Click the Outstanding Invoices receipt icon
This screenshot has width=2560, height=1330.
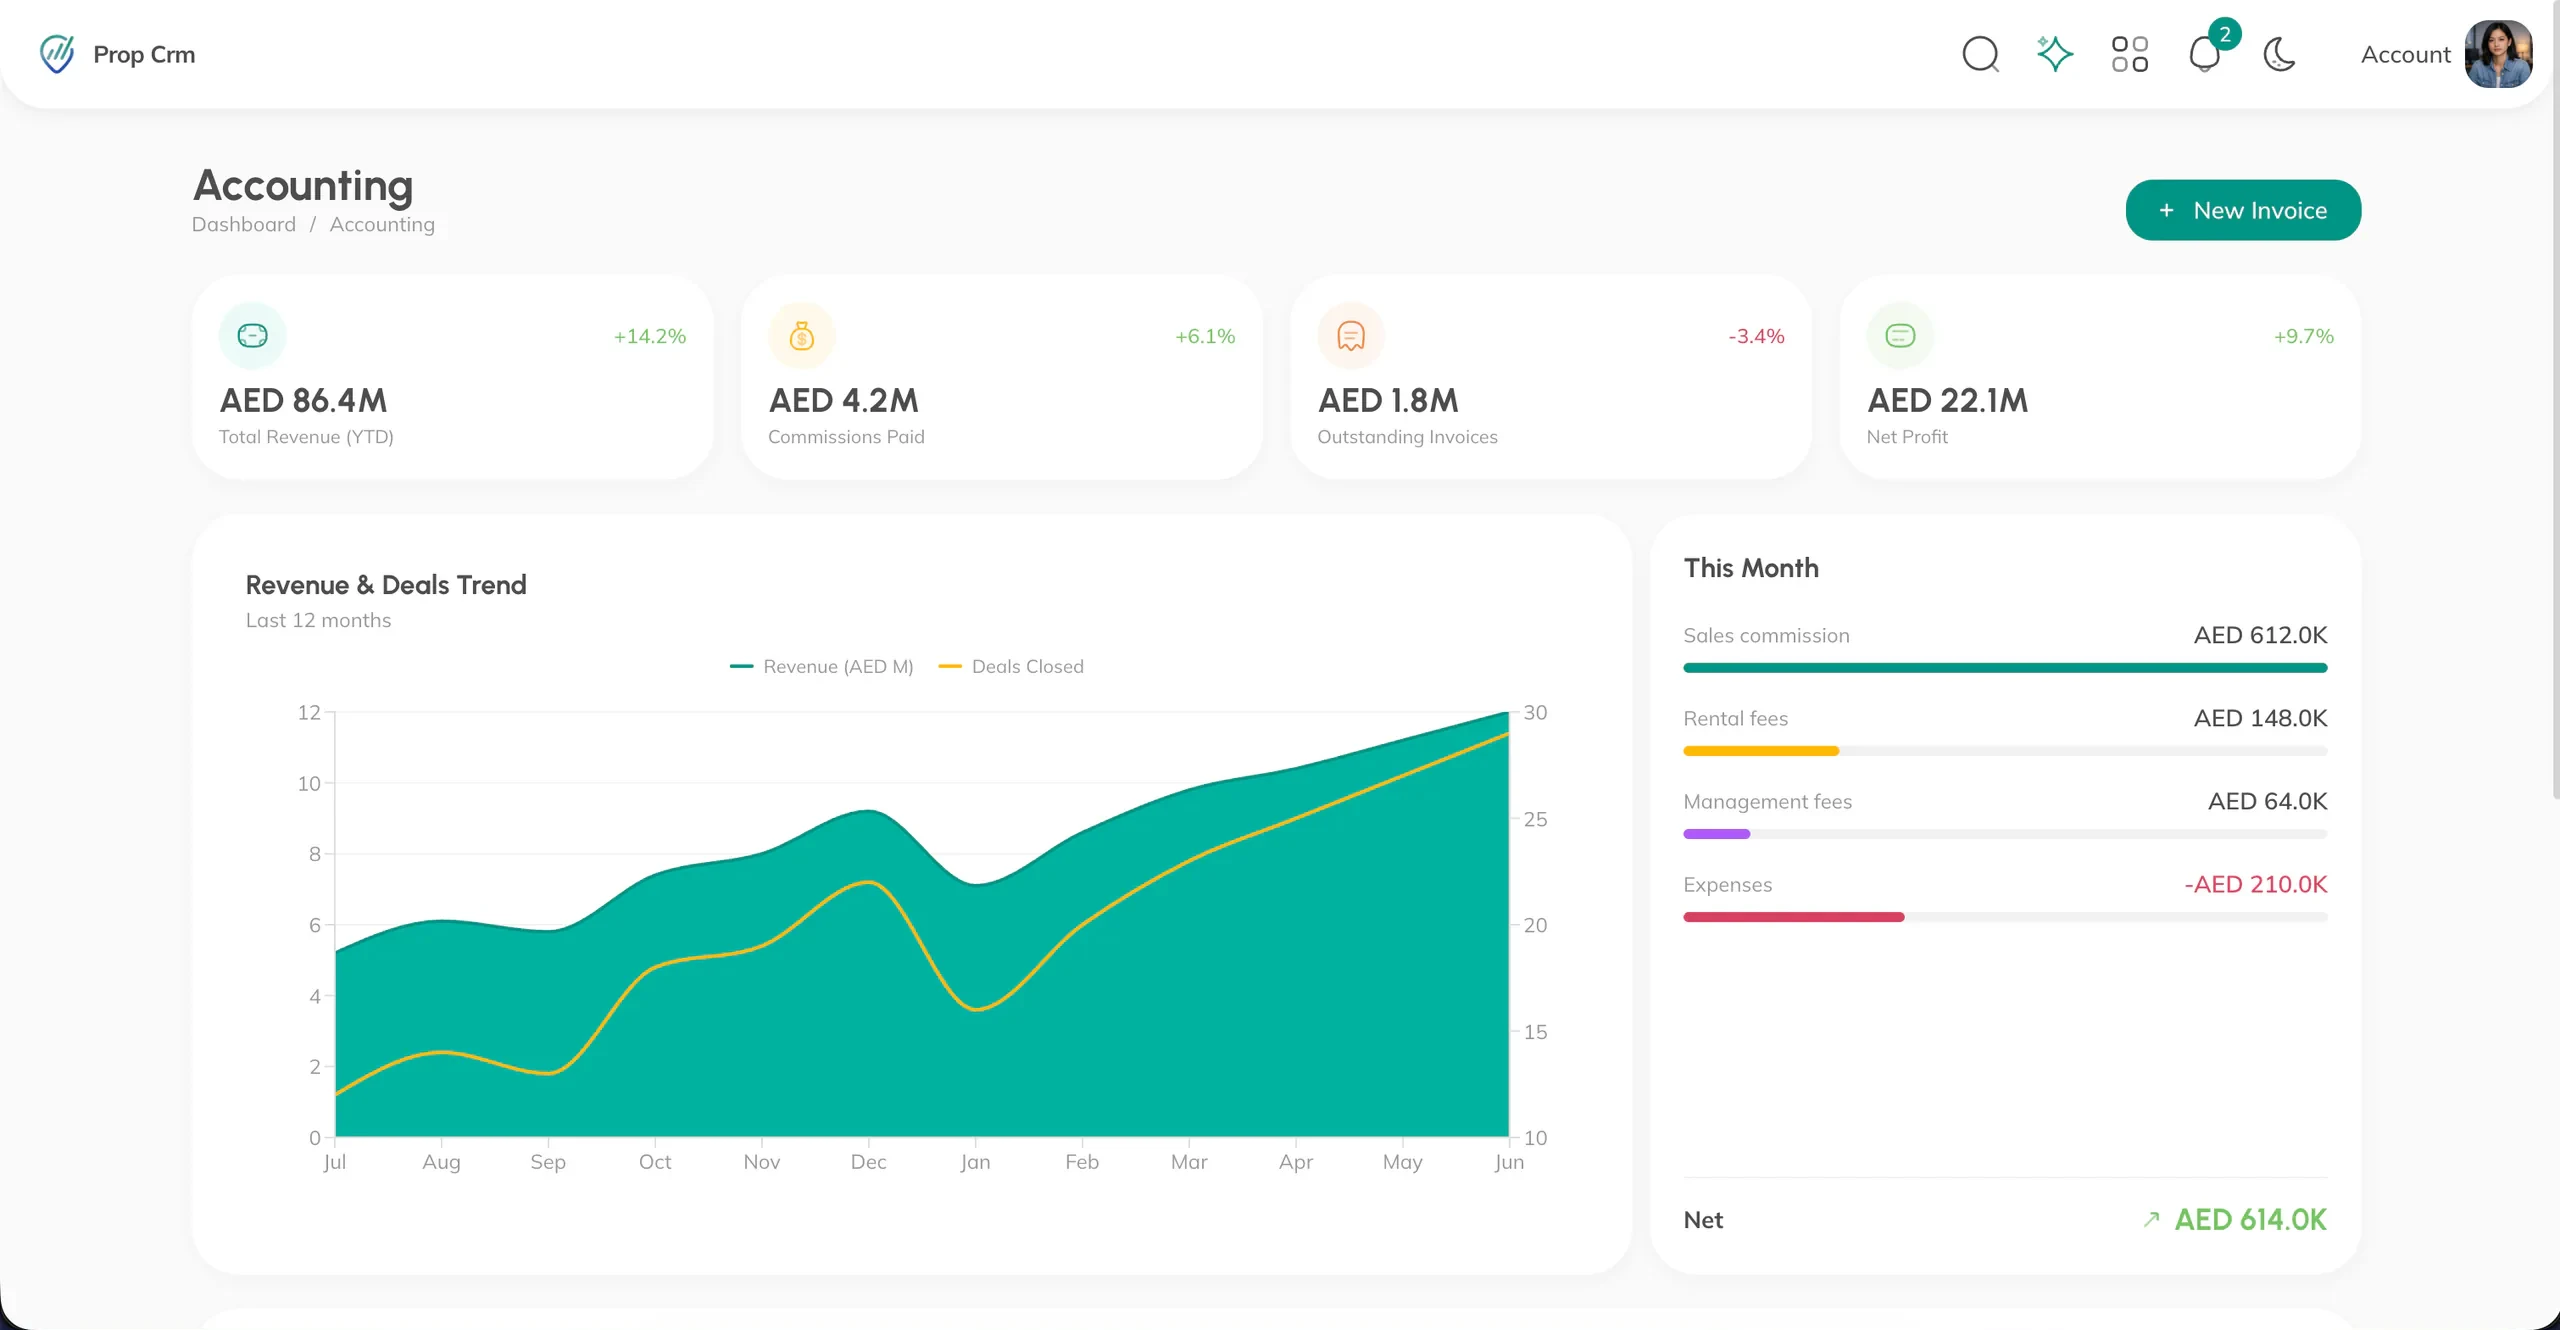pyautogui.click(x=1351, y=336)
